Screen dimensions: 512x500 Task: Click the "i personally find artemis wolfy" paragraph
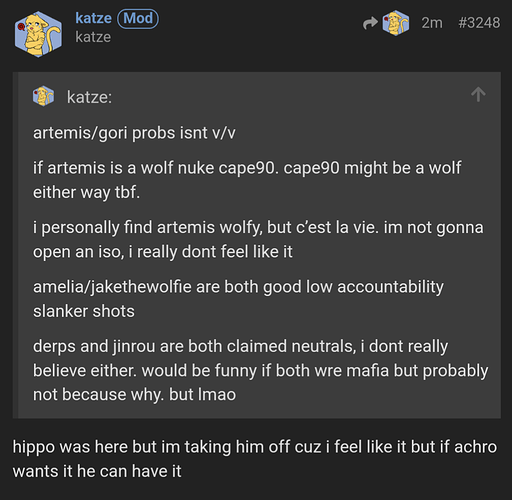tap(258, 240)
